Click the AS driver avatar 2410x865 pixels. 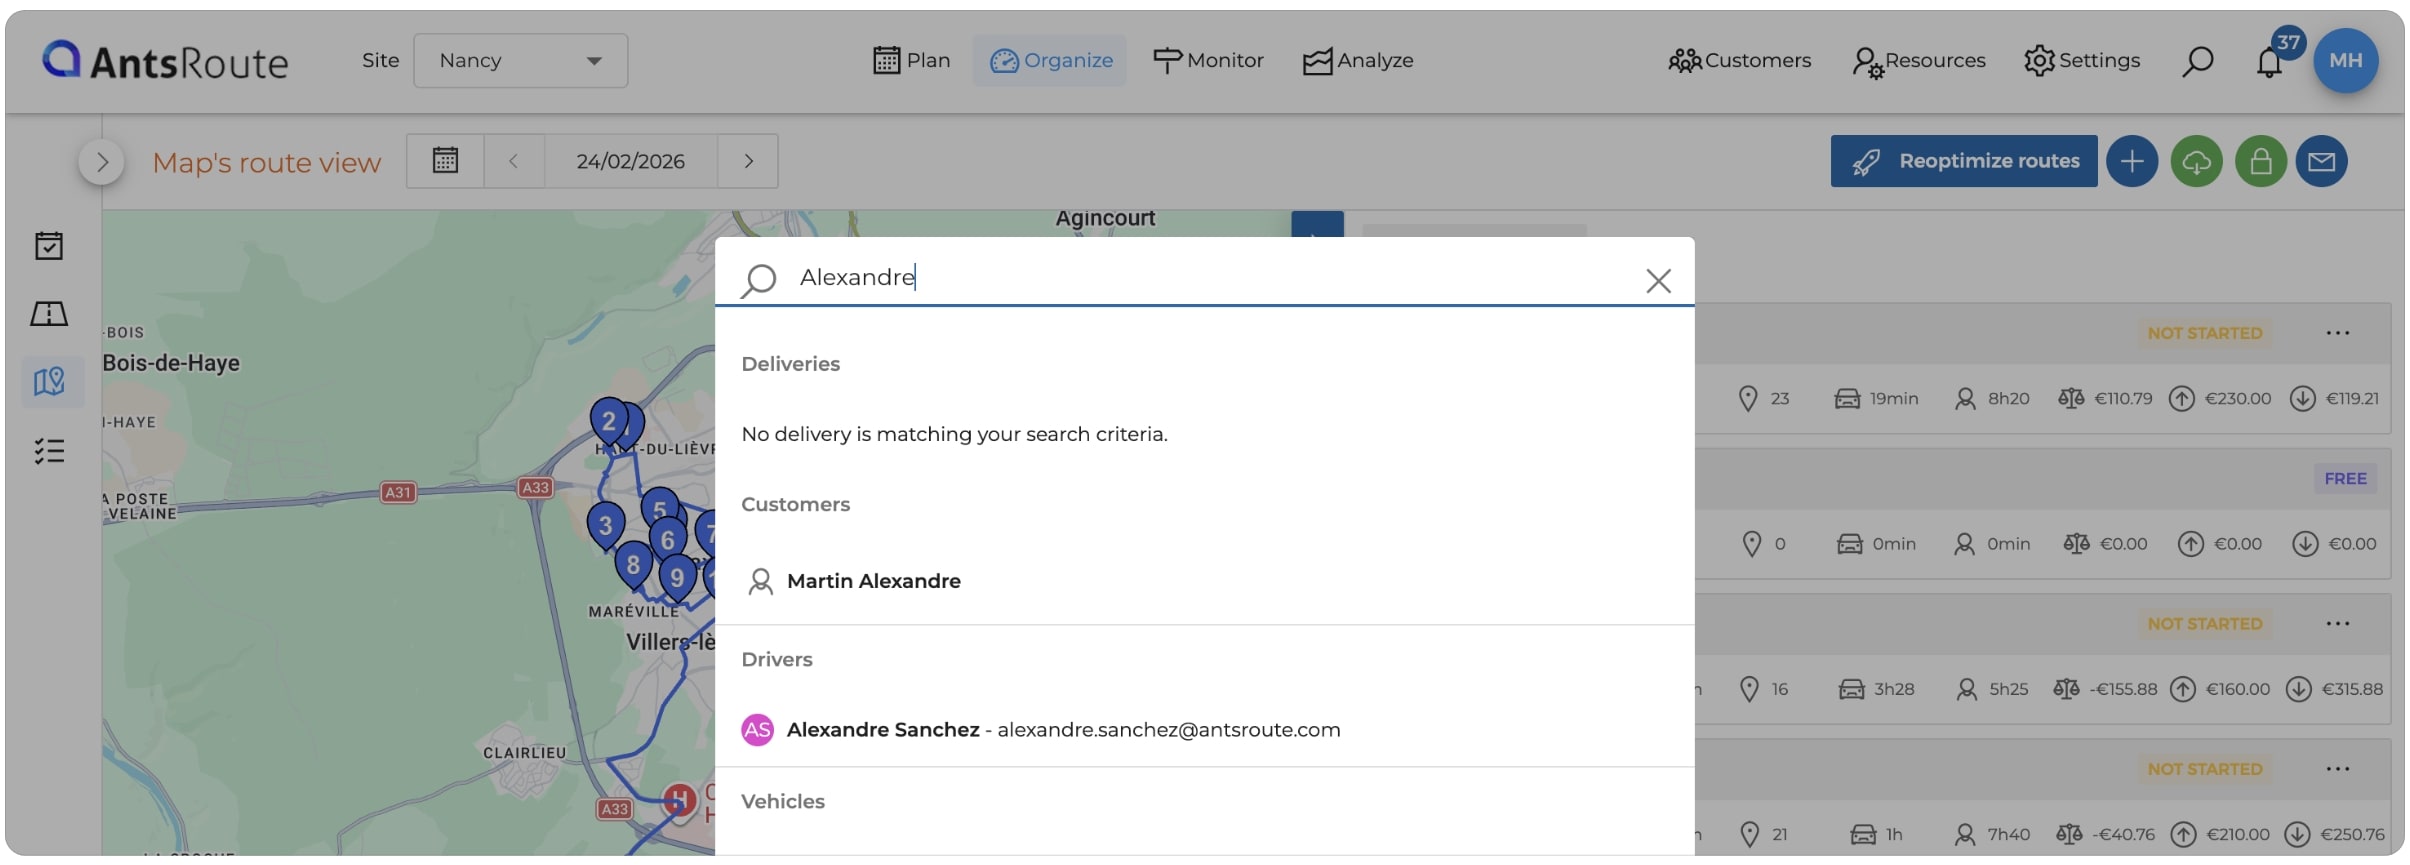[757, 730]
